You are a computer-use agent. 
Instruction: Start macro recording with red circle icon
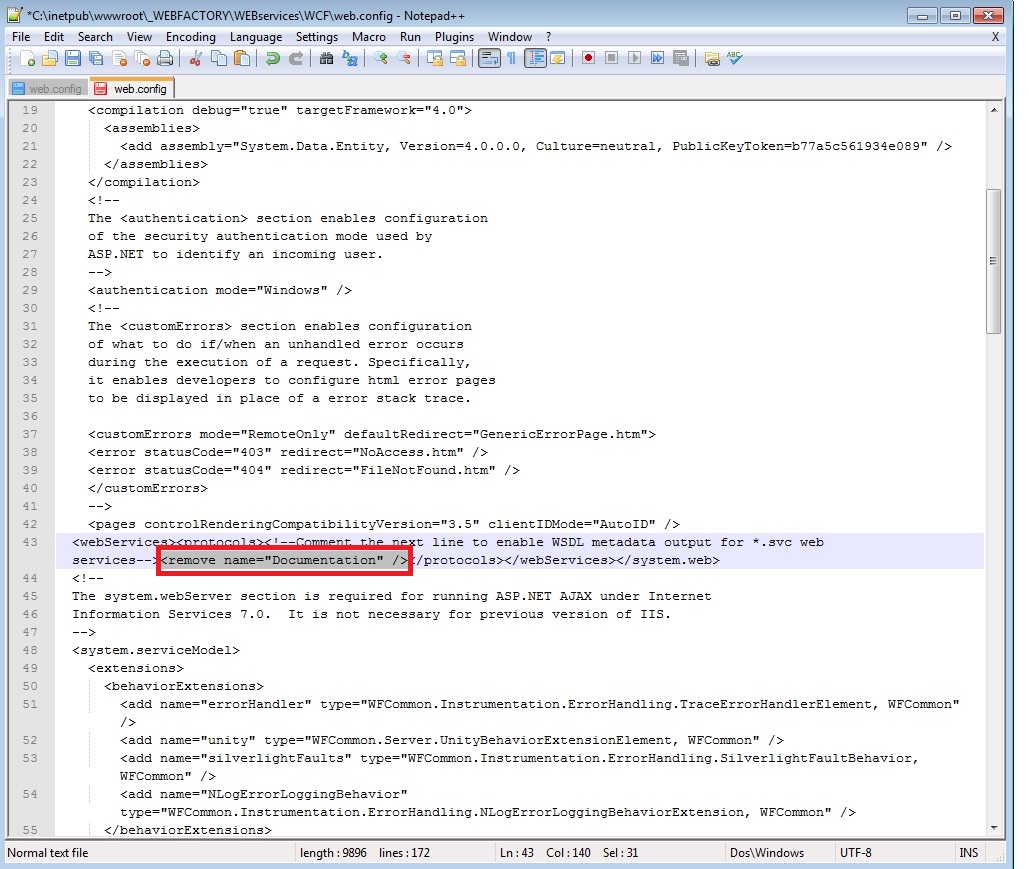click(588, 59)
